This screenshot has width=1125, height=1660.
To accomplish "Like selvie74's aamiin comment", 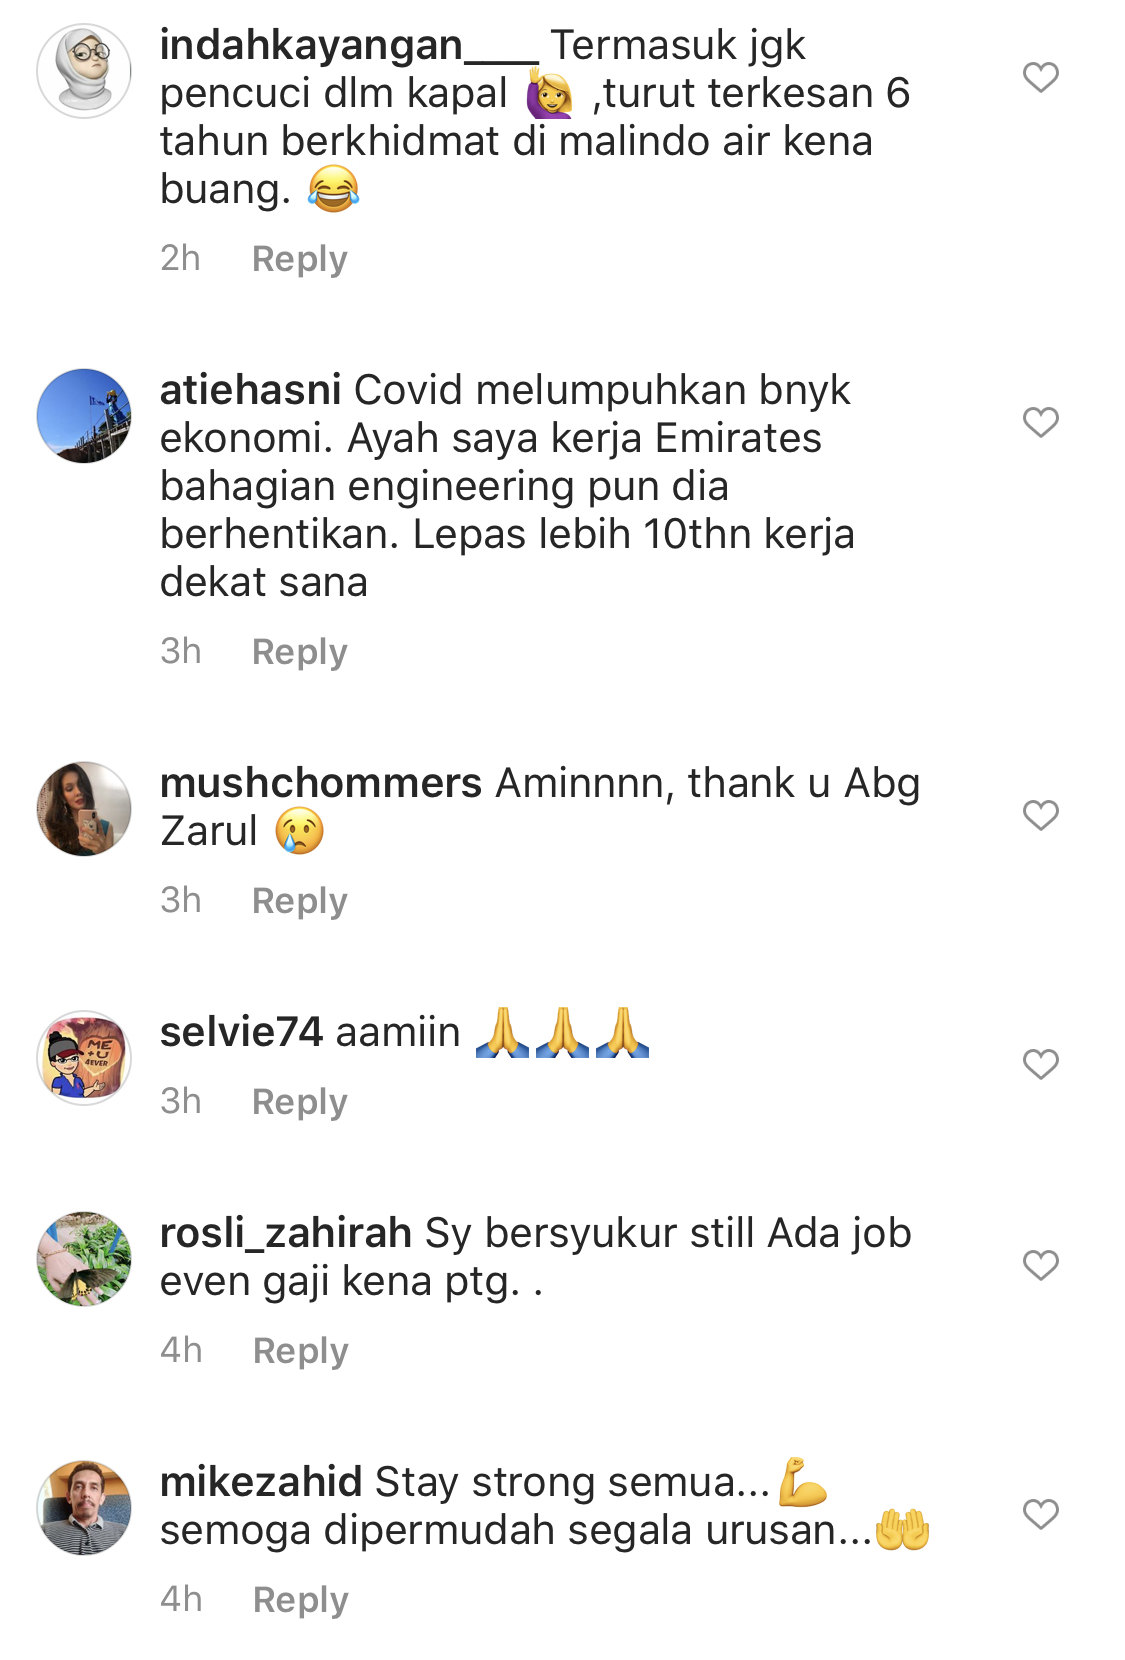I will click(x=1040, y=1064).
